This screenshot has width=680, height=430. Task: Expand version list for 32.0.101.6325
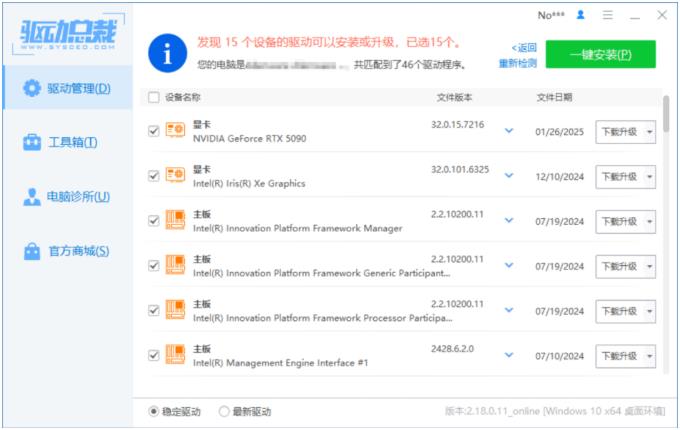[509, 176]
